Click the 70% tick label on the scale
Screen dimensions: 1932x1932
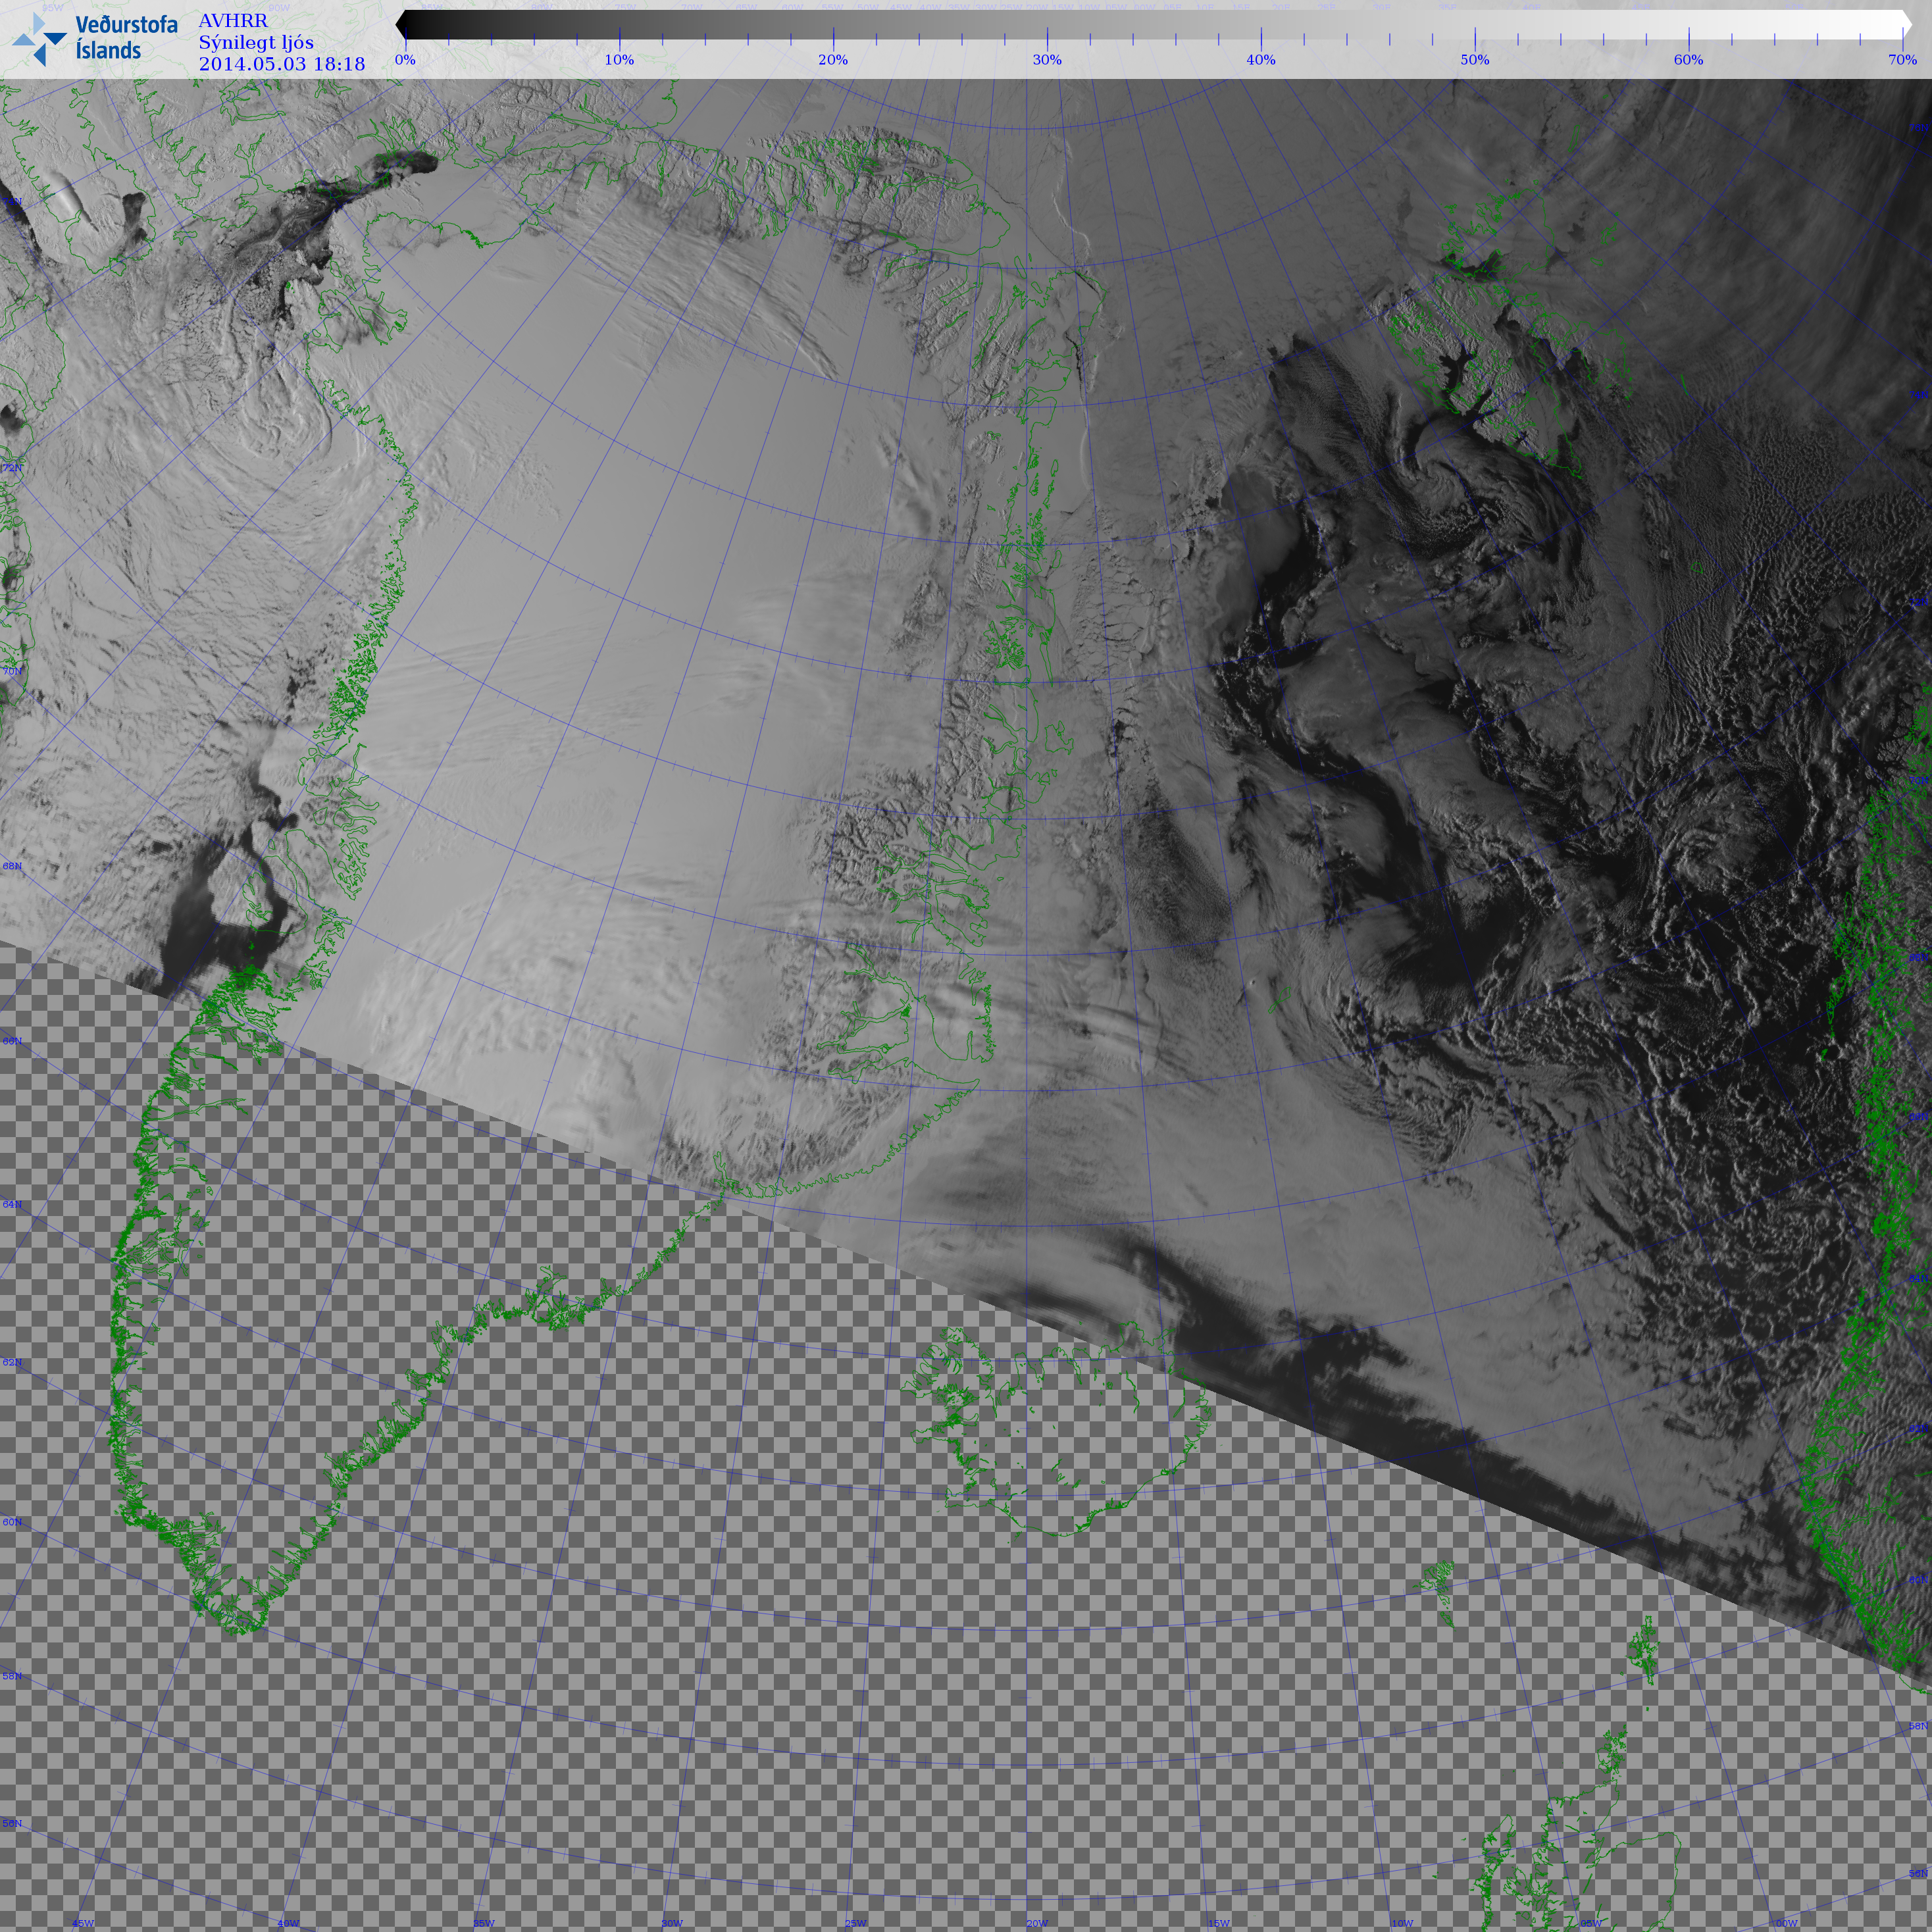coord(1901,60)
